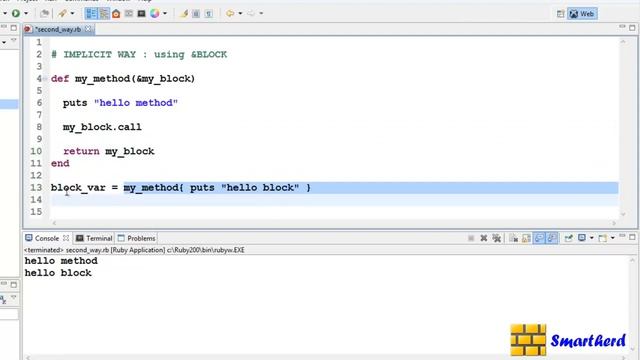Maximize the editor area
The image size is (640, 360).
(632, 28)
